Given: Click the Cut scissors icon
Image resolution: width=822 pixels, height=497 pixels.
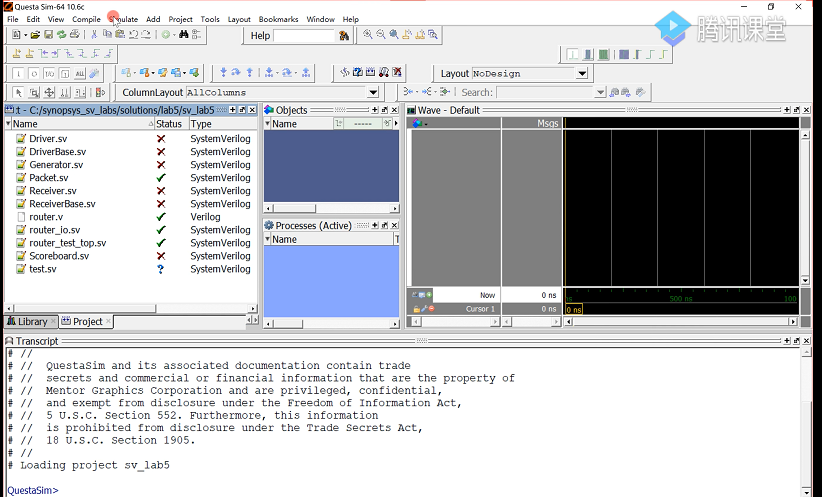Looking at the screenshot, I should (94, 35).
